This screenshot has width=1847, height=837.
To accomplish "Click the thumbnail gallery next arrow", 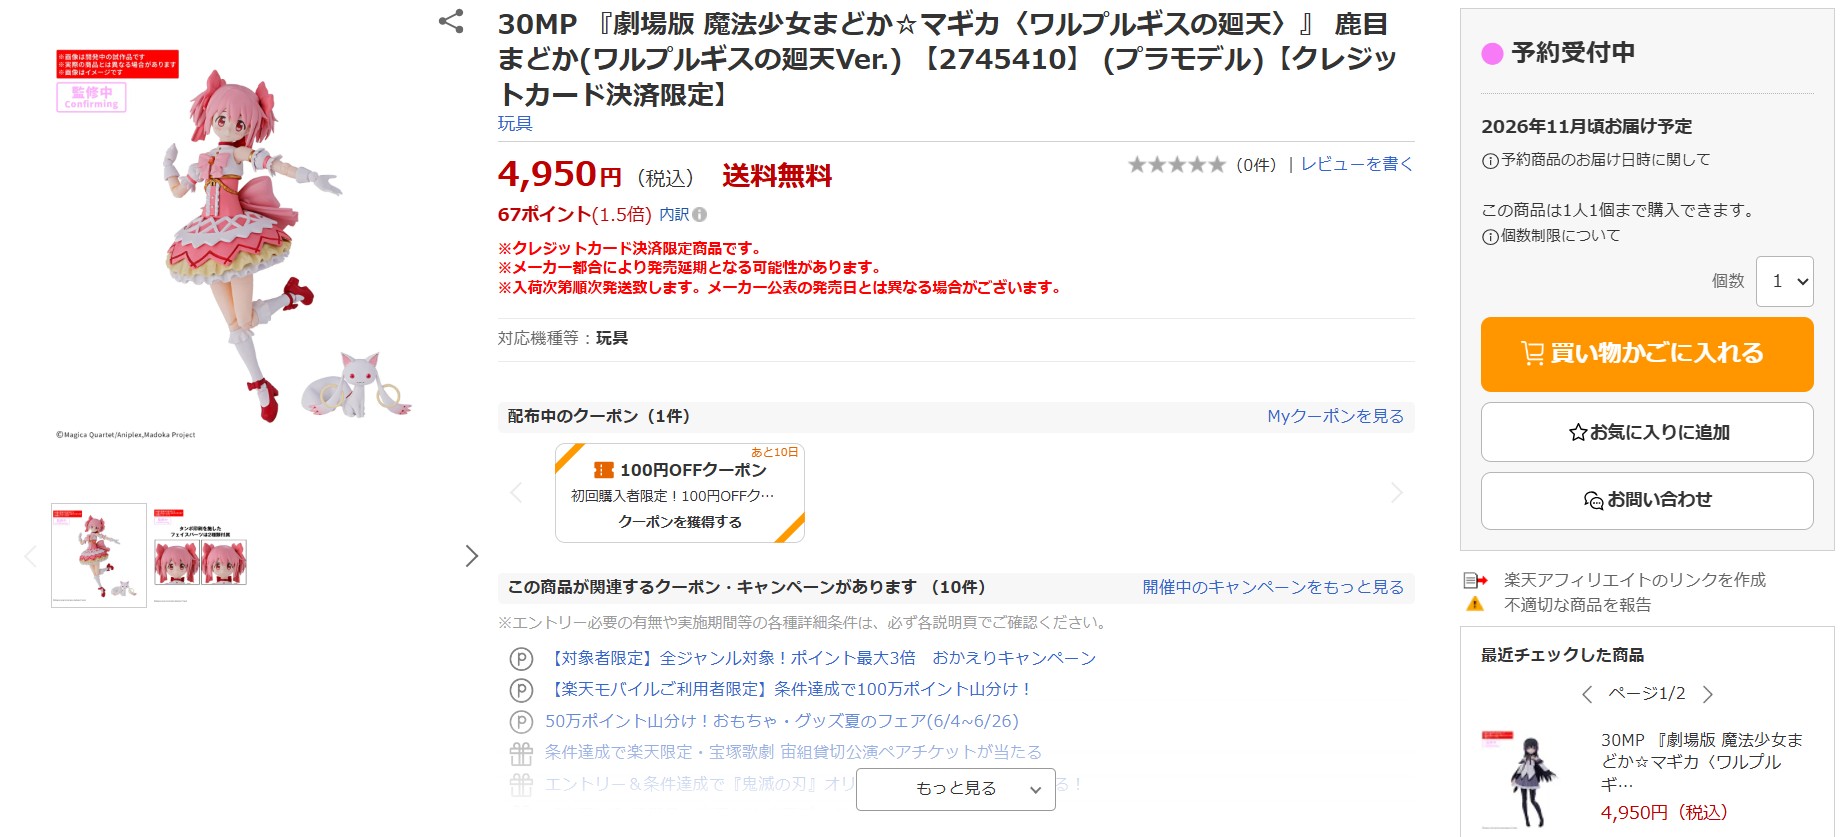I will coord(472,556).
